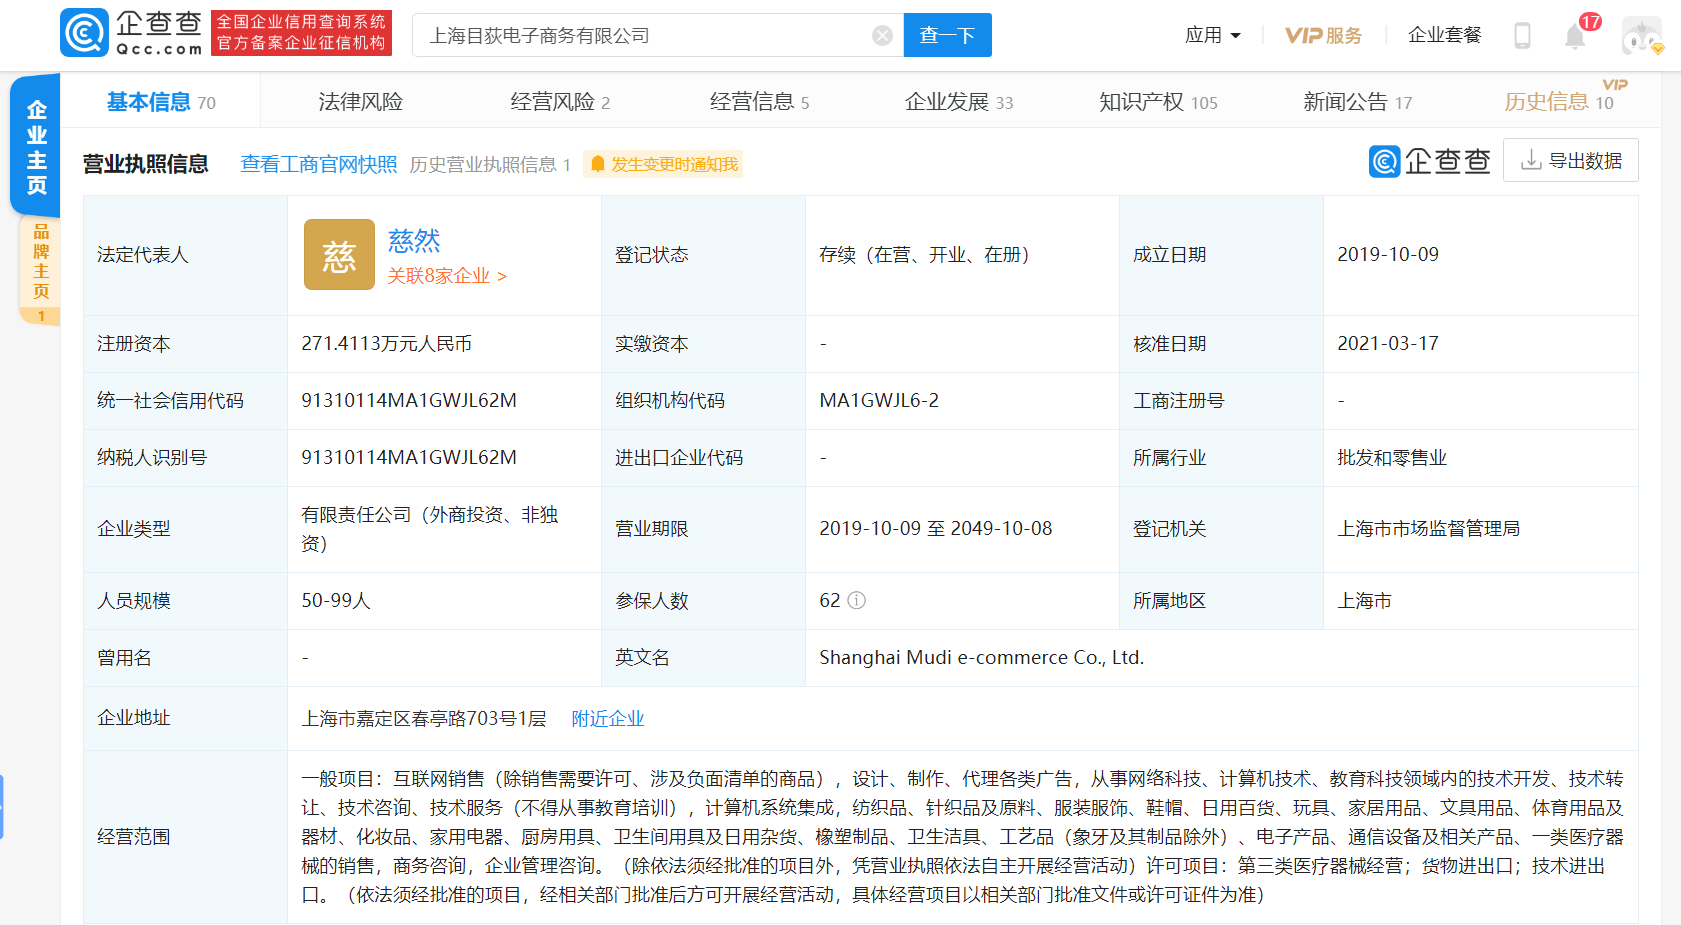
Task: Open 查看工商官网快照 link
Action: [x=319, y=164]
